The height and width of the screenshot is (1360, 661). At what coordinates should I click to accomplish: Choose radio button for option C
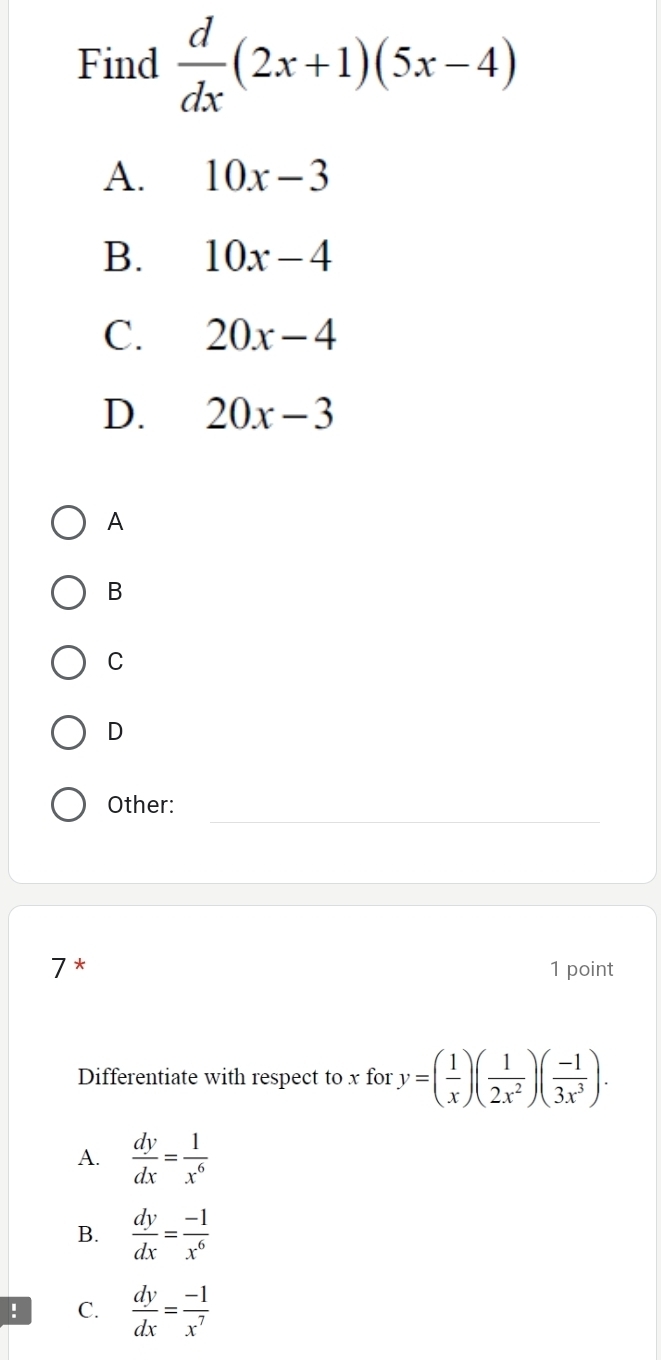[x=68, y=662]
